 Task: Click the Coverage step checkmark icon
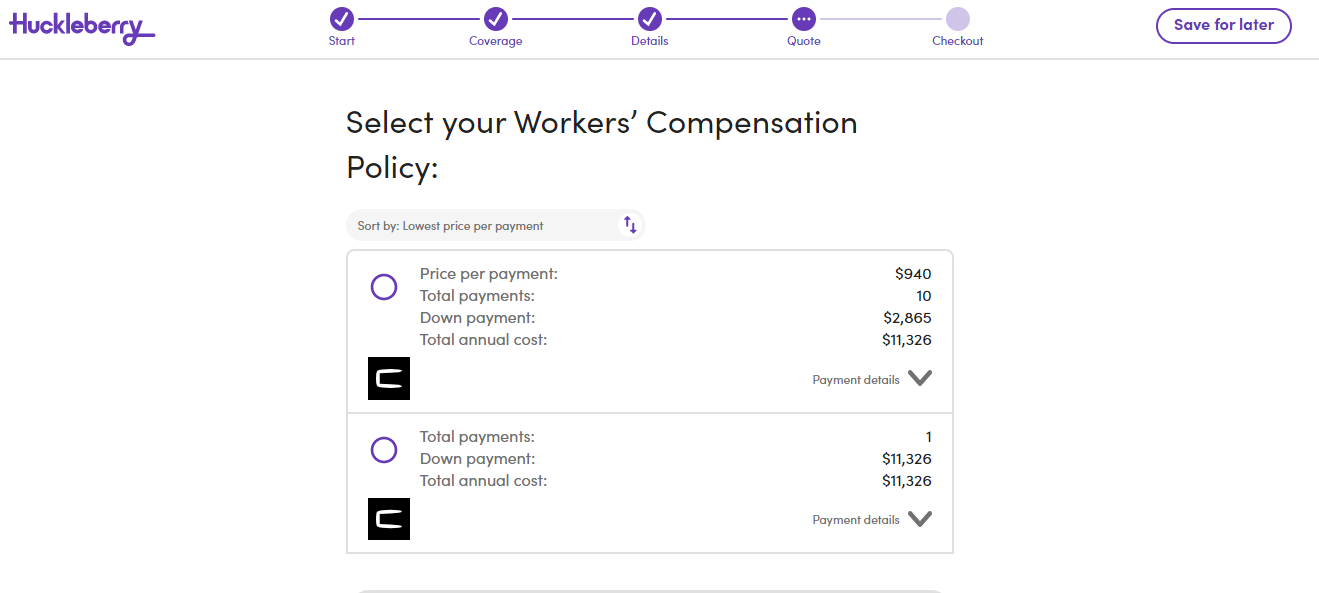tap(496, 19)
